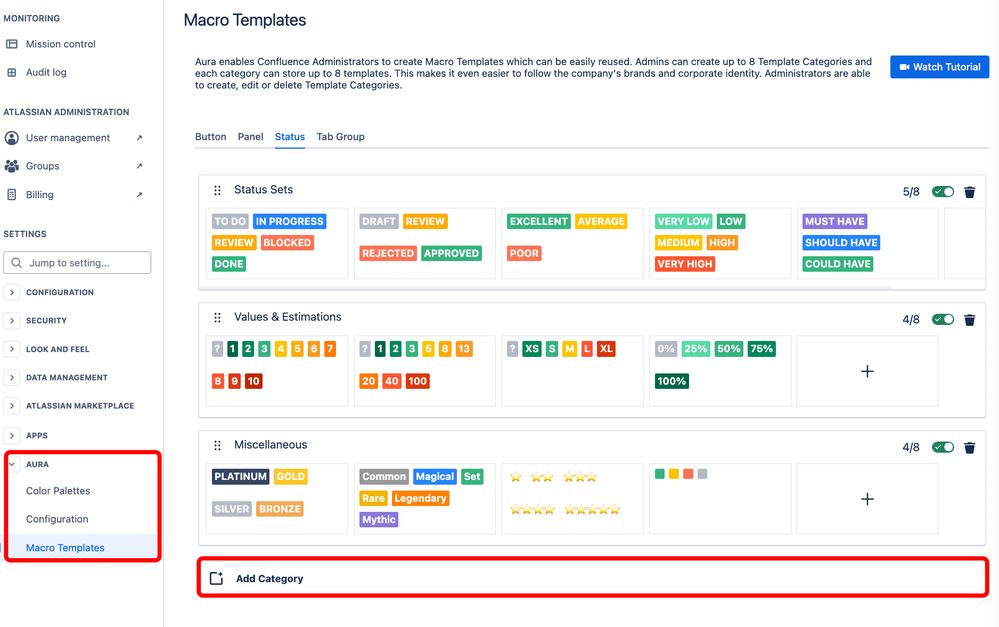Click the Watch Tutorial button
The width and height of the screenshot is (999, 627).
pos(938,67)
